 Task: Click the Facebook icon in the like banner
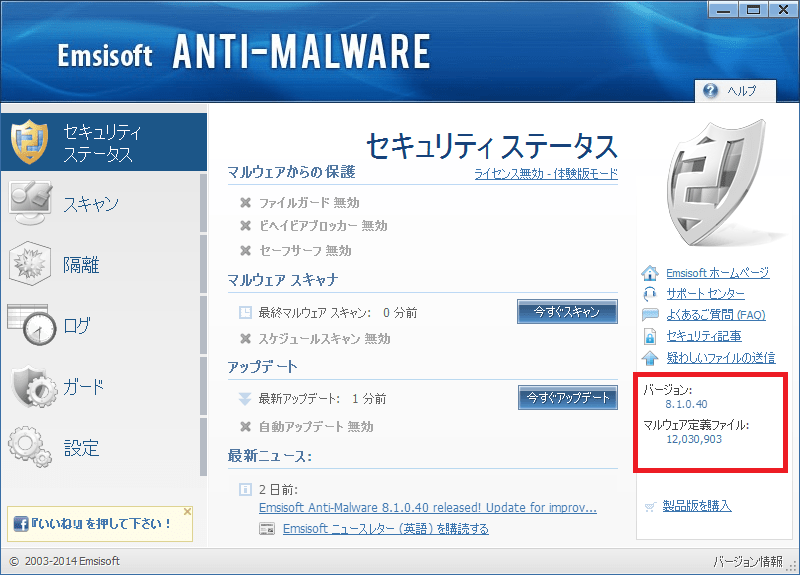(21, 523)
